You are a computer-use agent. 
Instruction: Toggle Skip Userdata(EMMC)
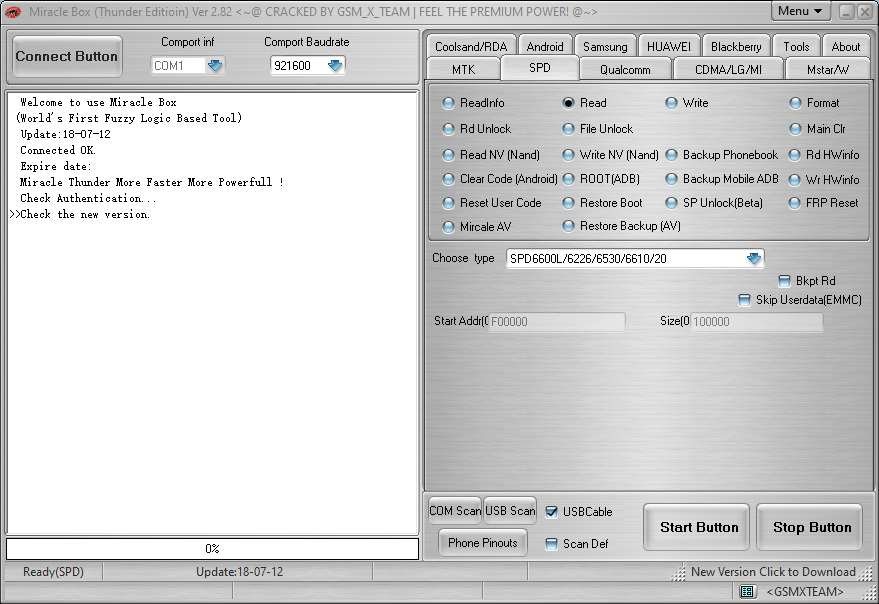[x=745, y=300]
